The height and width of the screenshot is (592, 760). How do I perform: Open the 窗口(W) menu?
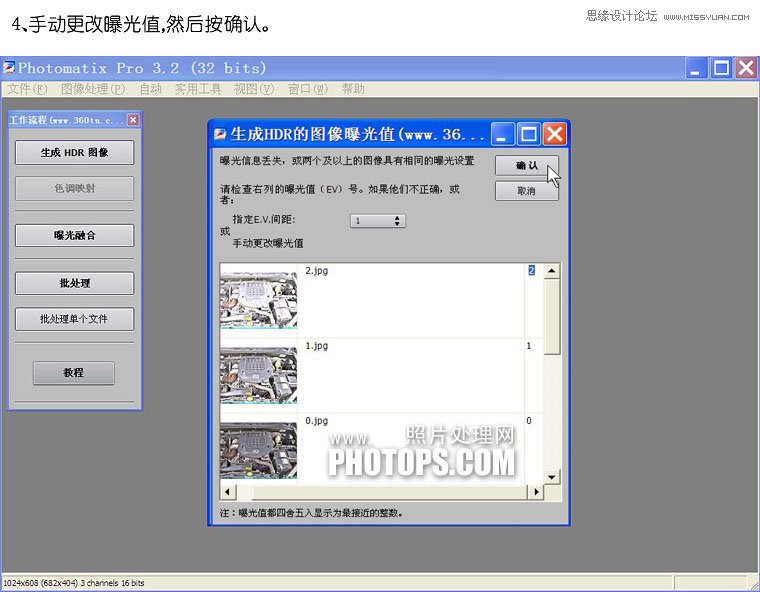[x=308, y=89]
